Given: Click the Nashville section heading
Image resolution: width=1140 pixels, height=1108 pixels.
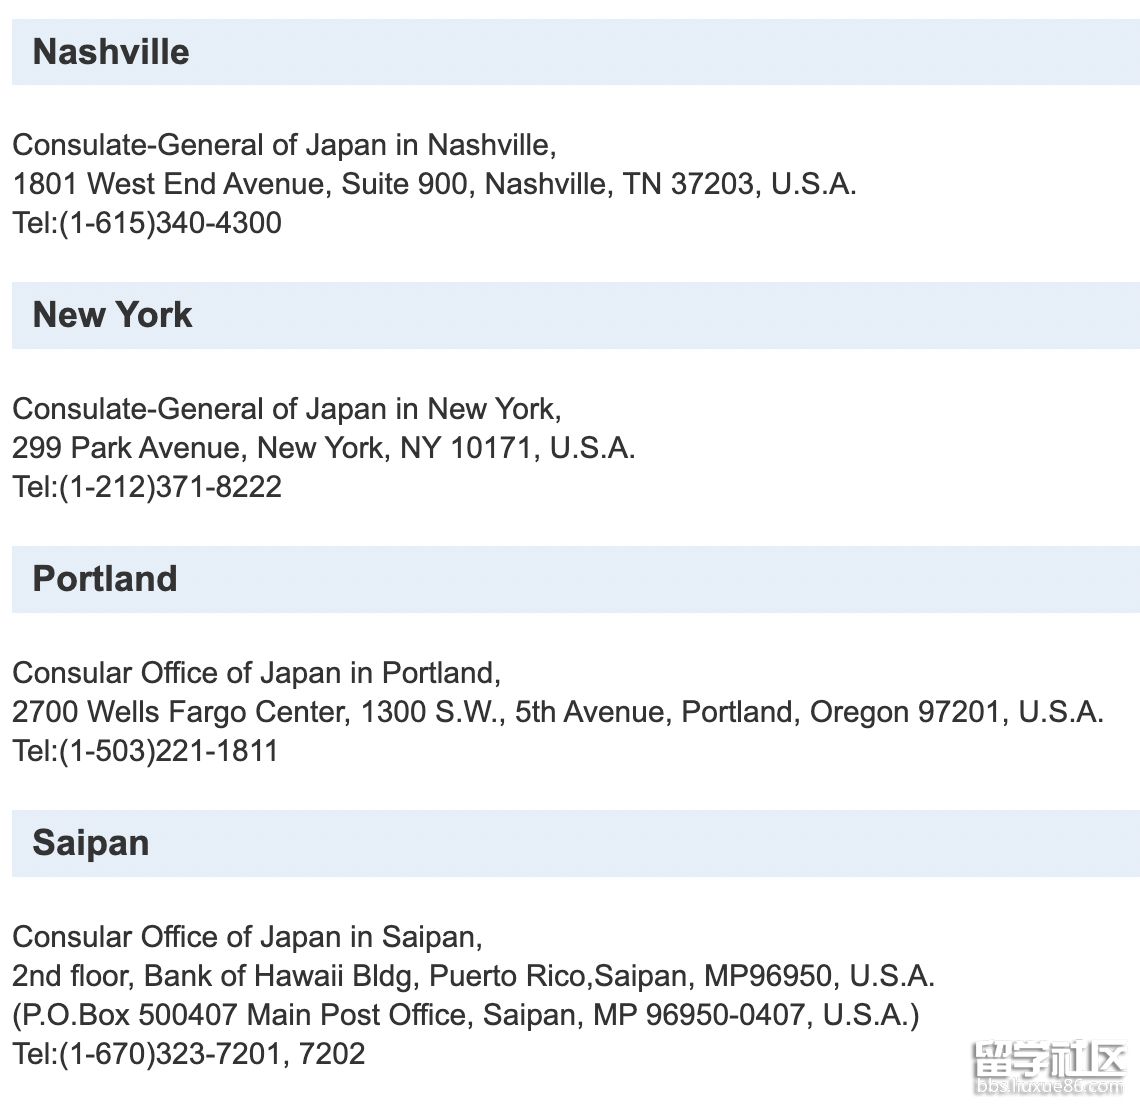Looking at the screenshot, I should tap(111, 52).
